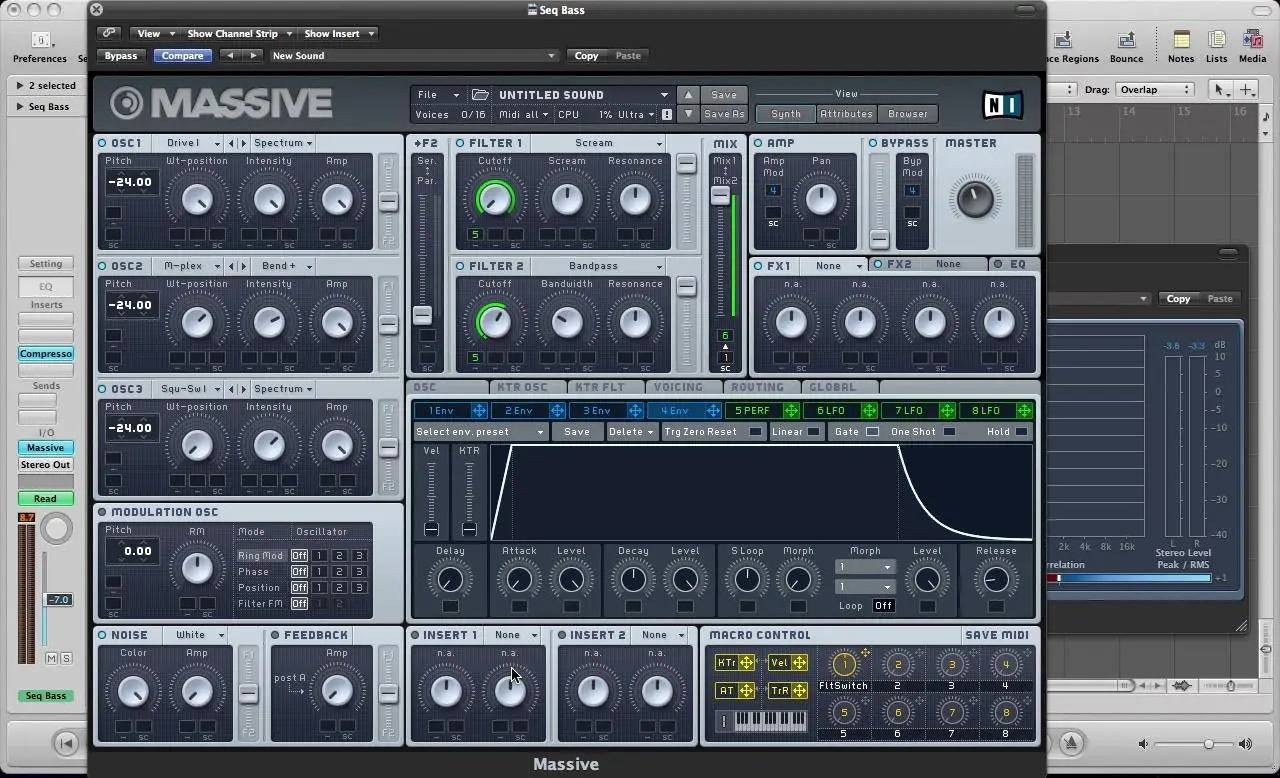Click the 5 PERF modulation cross handle
Viewport: 1280px width, 778px height.
791,411
